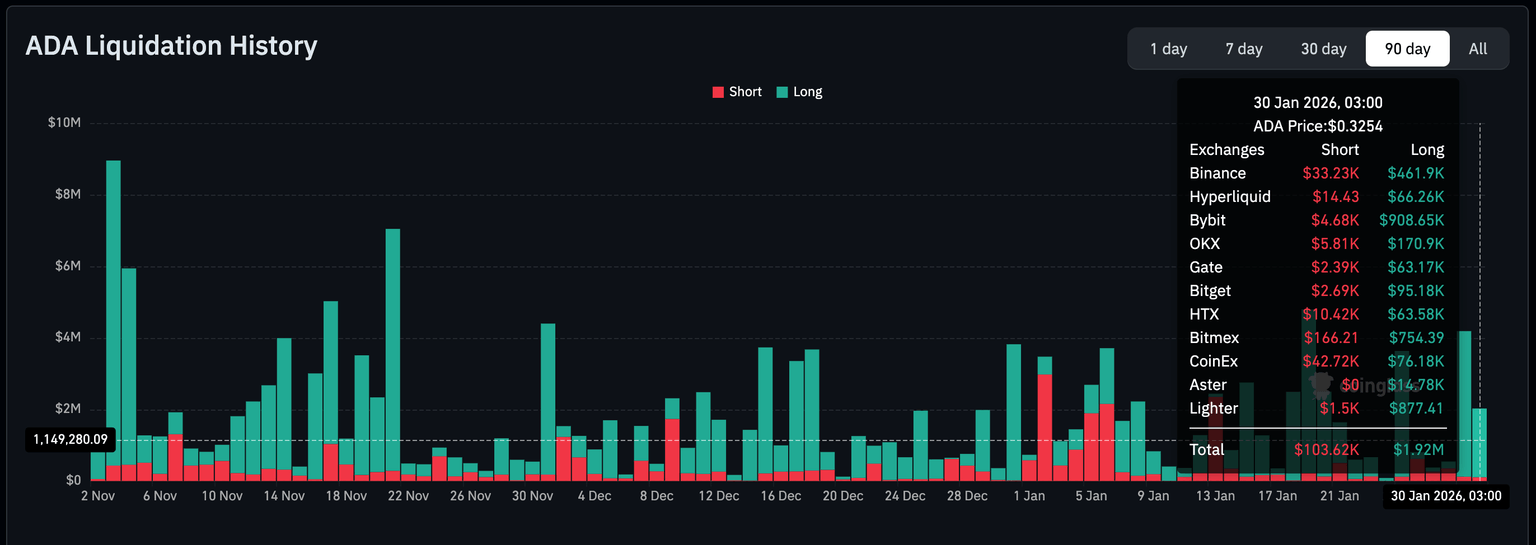This screenshot has height=545, width=1536.
Task: Switch to the 1 day range
Action: [1168, 48]
